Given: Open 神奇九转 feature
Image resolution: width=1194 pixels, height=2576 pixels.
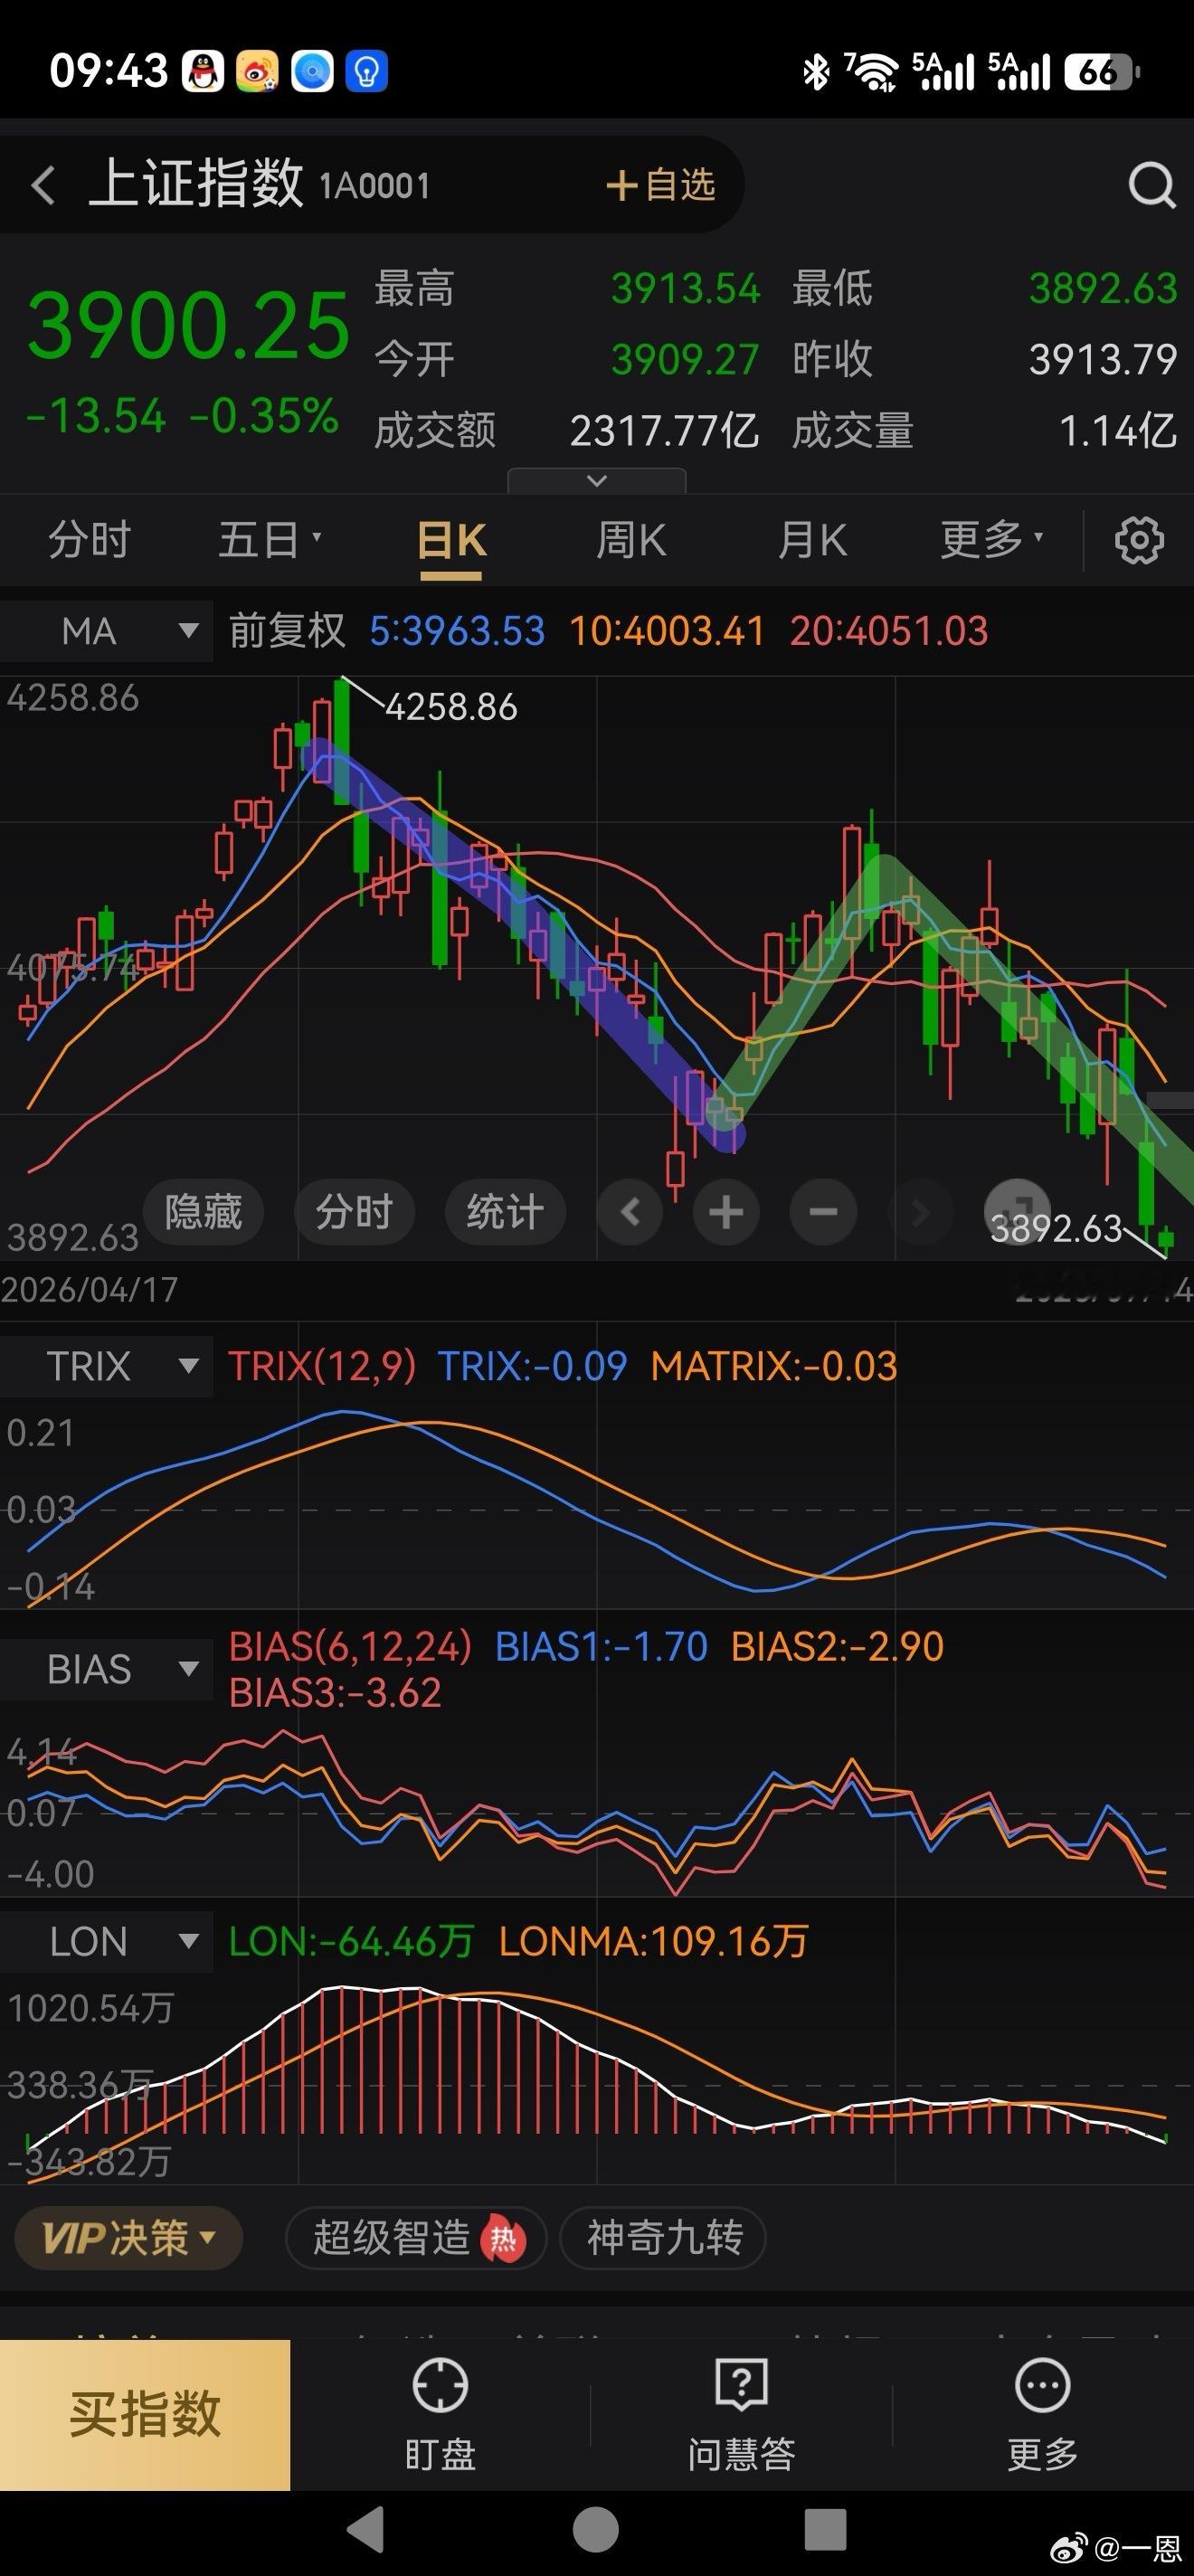Looking at the screenshot, I should [x=664, y=2238].
